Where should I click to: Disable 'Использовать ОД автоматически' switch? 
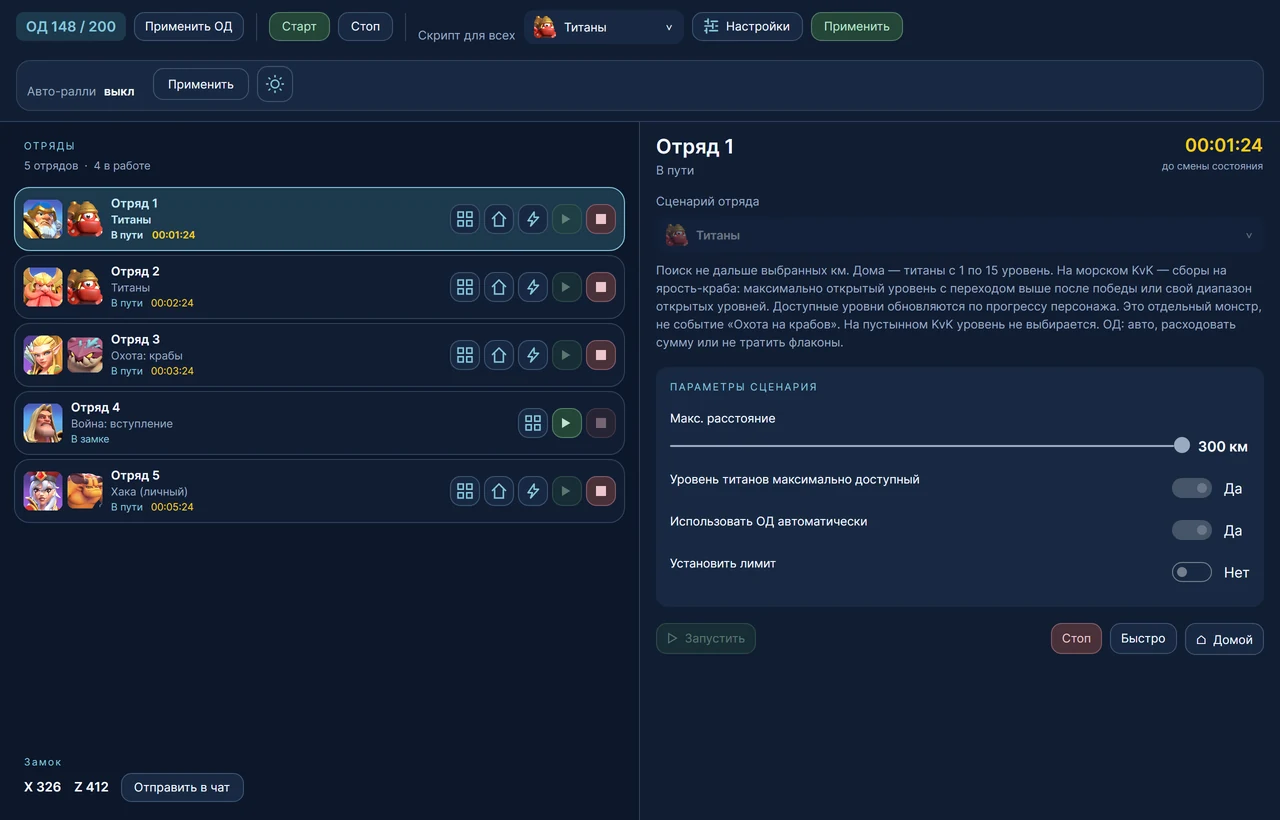pos(1192,530)
